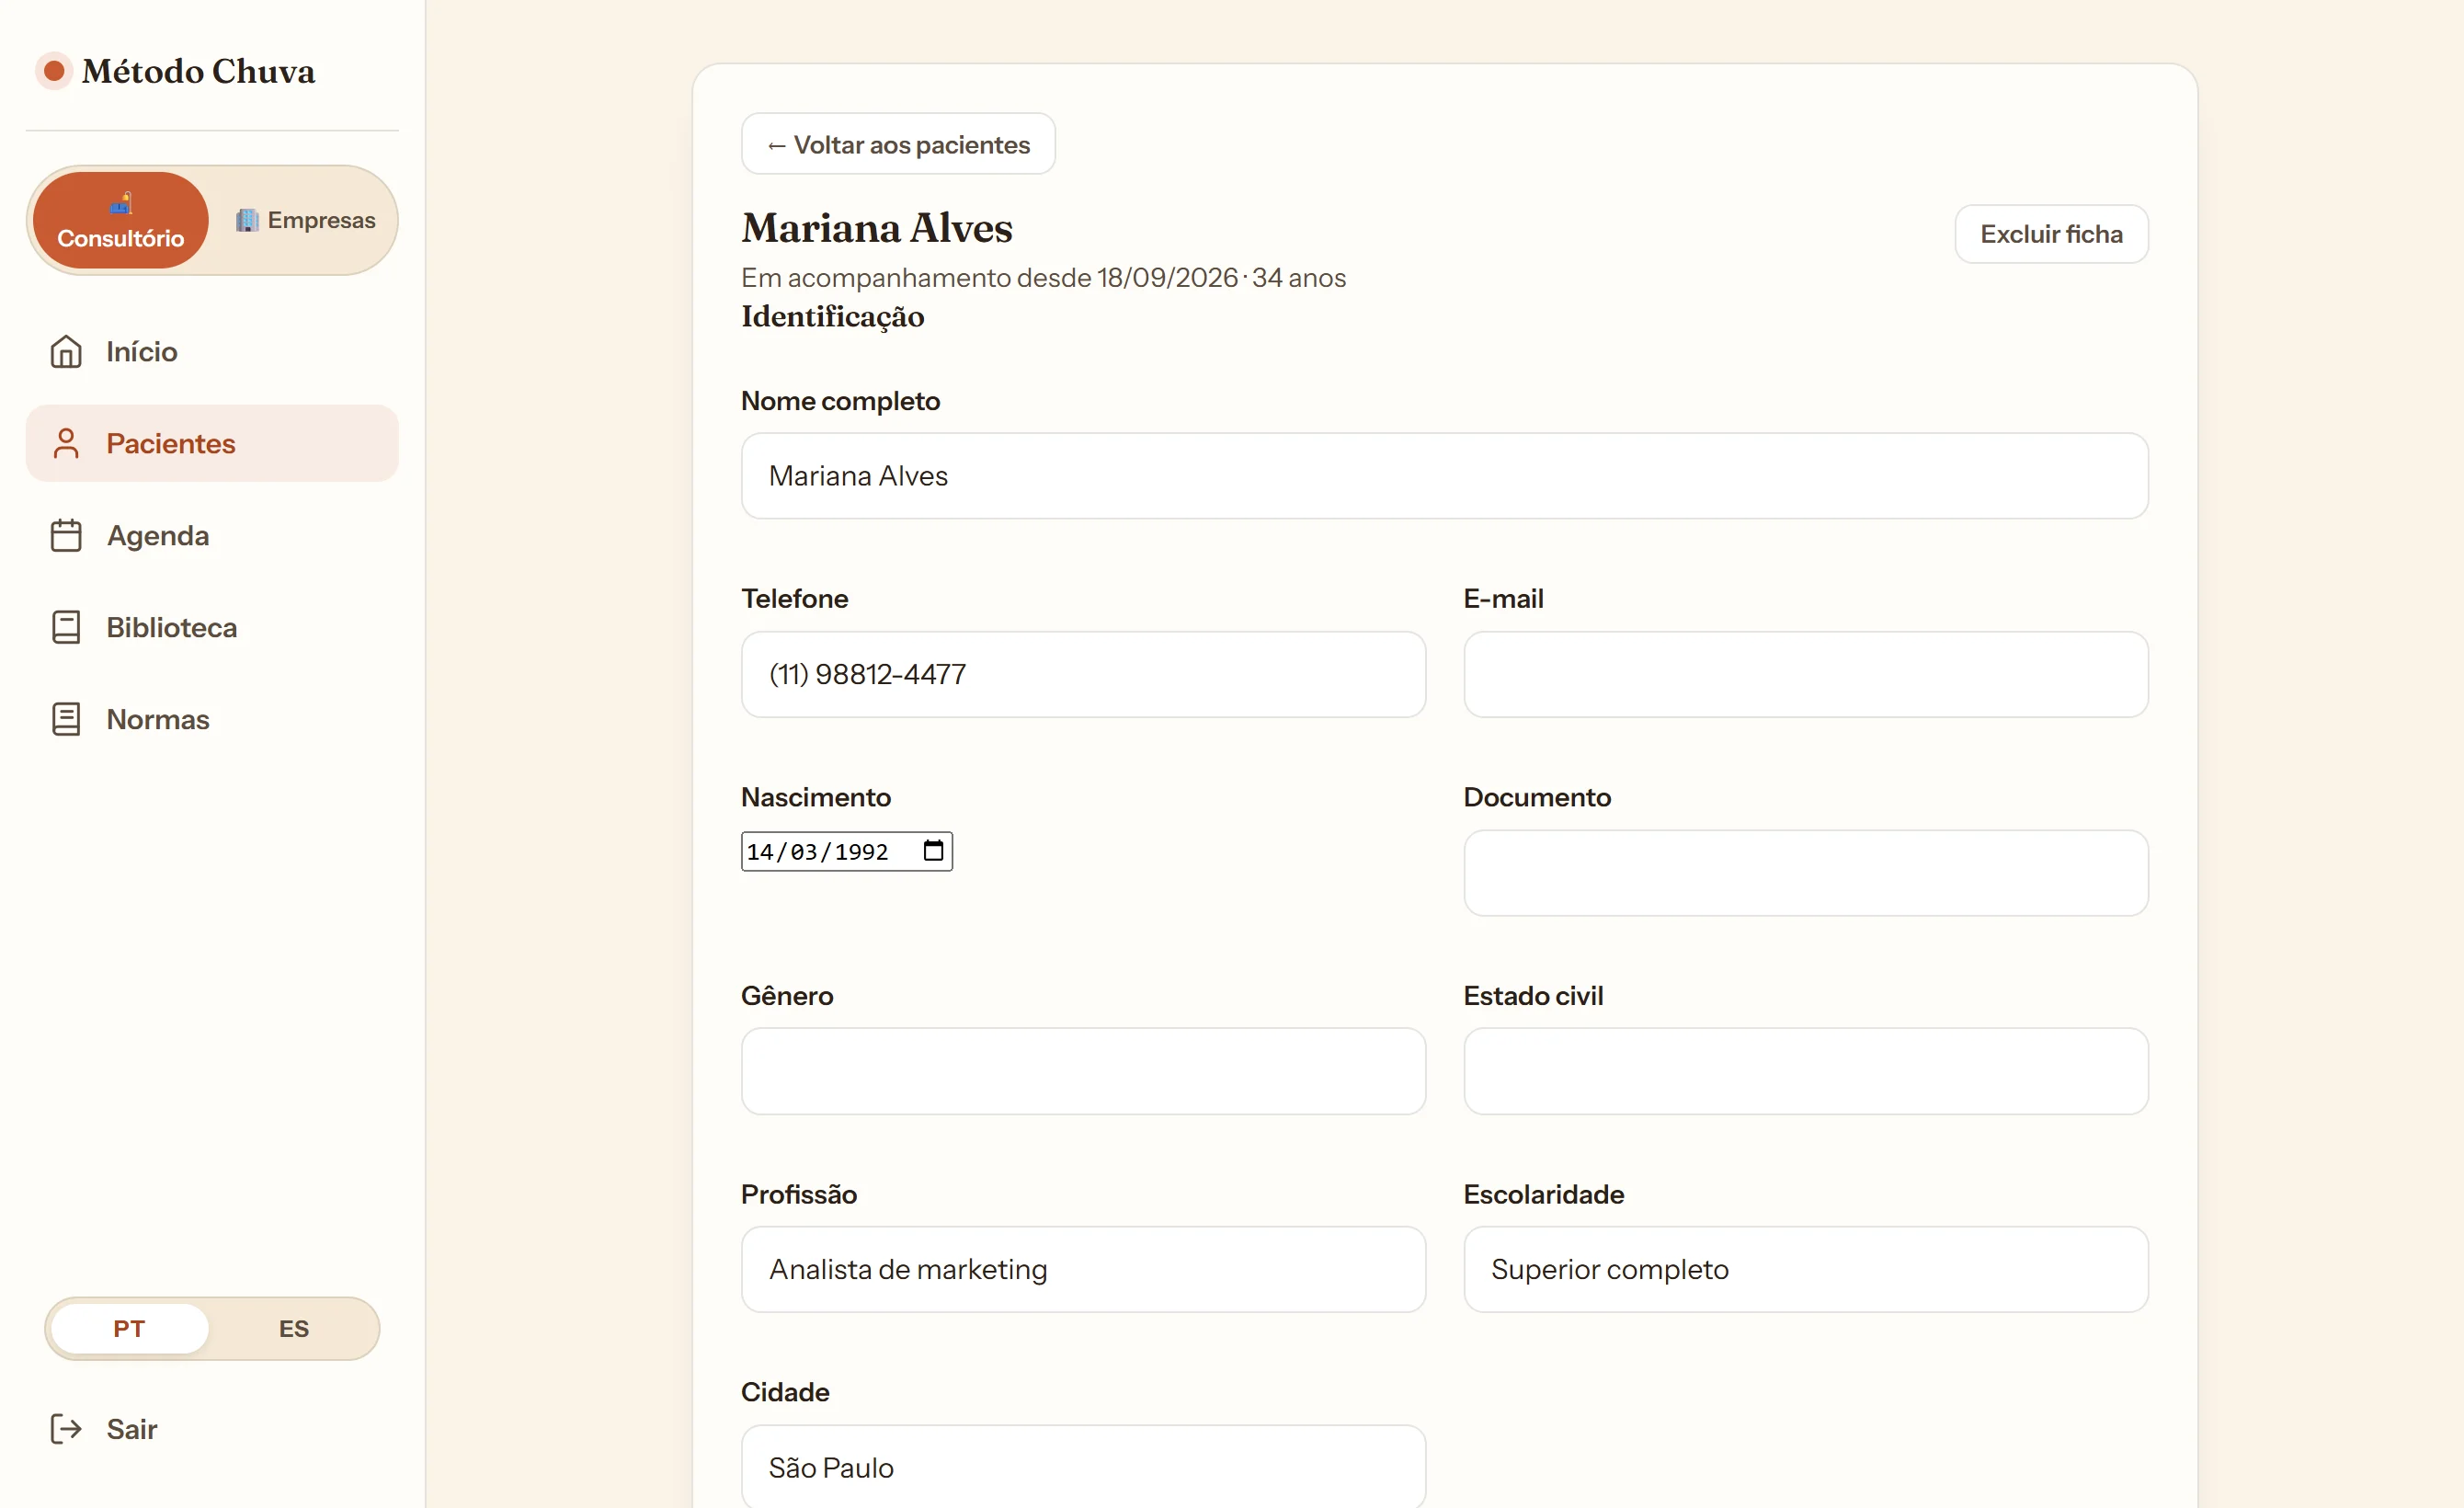Click the Sair logout icon

[66, 1429]
